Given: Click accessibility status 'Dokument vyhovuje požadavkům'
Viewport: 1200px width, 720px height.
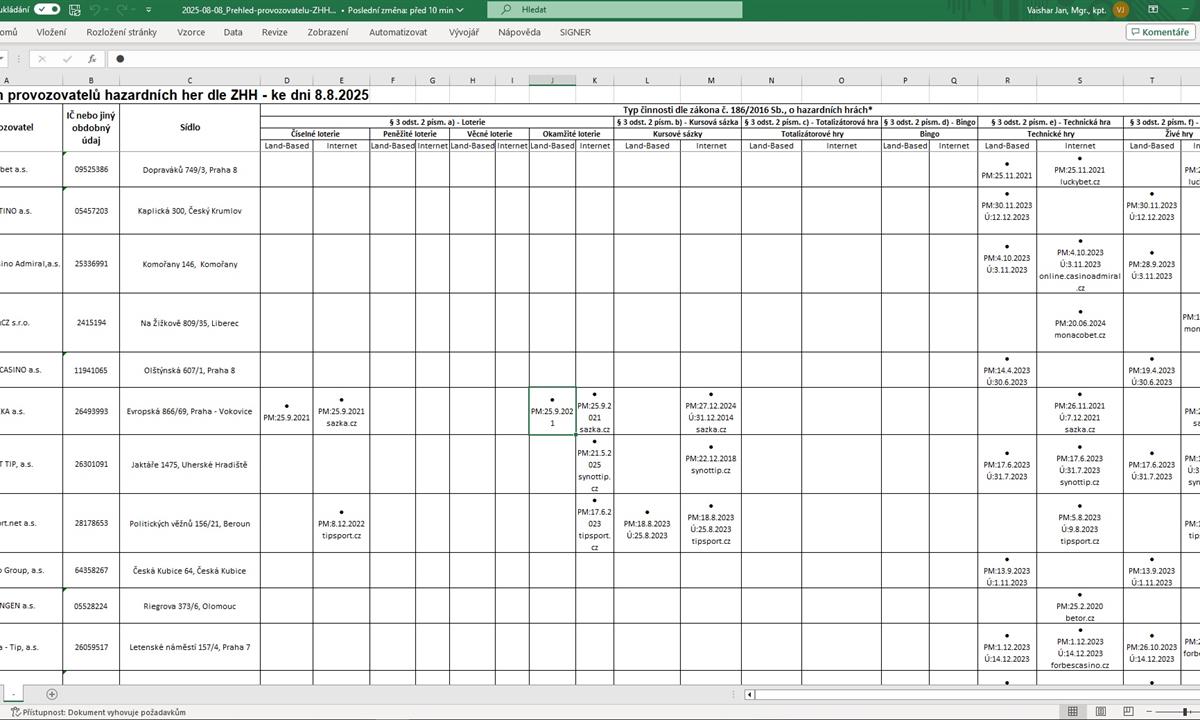Looking at the screenshot, I should pyautogui.click(x=125, y=712).
